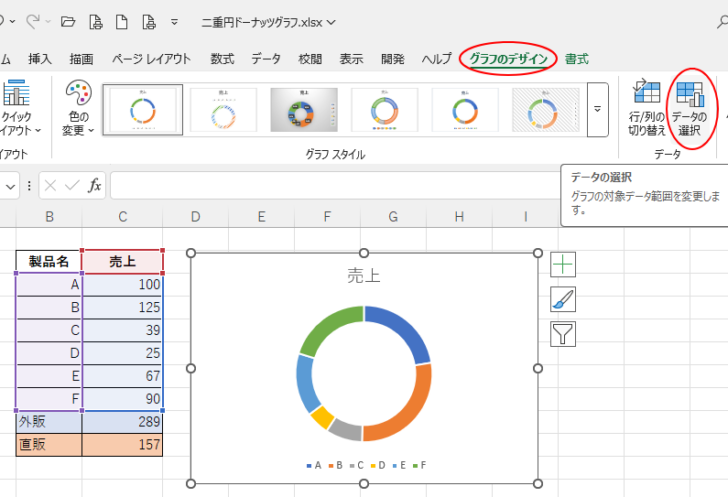Viewport: 728px width, 497px height.
Task: Click the Cancel X icon in formula bar
Action: tap(50, 186)
